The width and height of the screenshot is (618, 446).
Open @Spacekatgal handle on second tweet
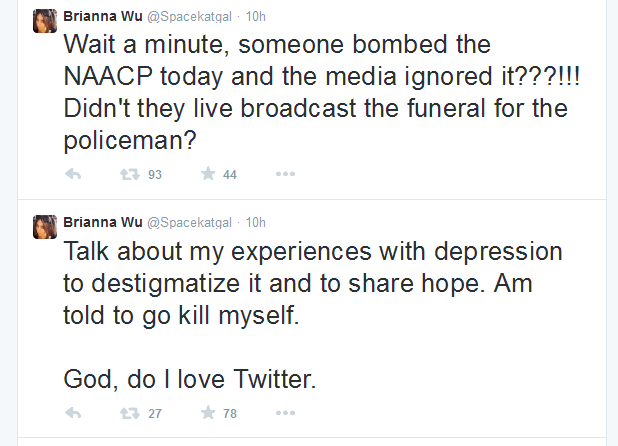point(189,223)
